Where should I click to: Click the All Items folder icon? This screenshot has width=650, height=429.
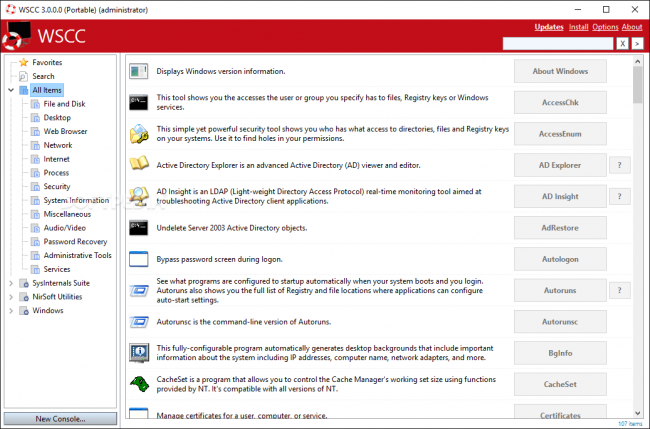[x=24, y=90]
